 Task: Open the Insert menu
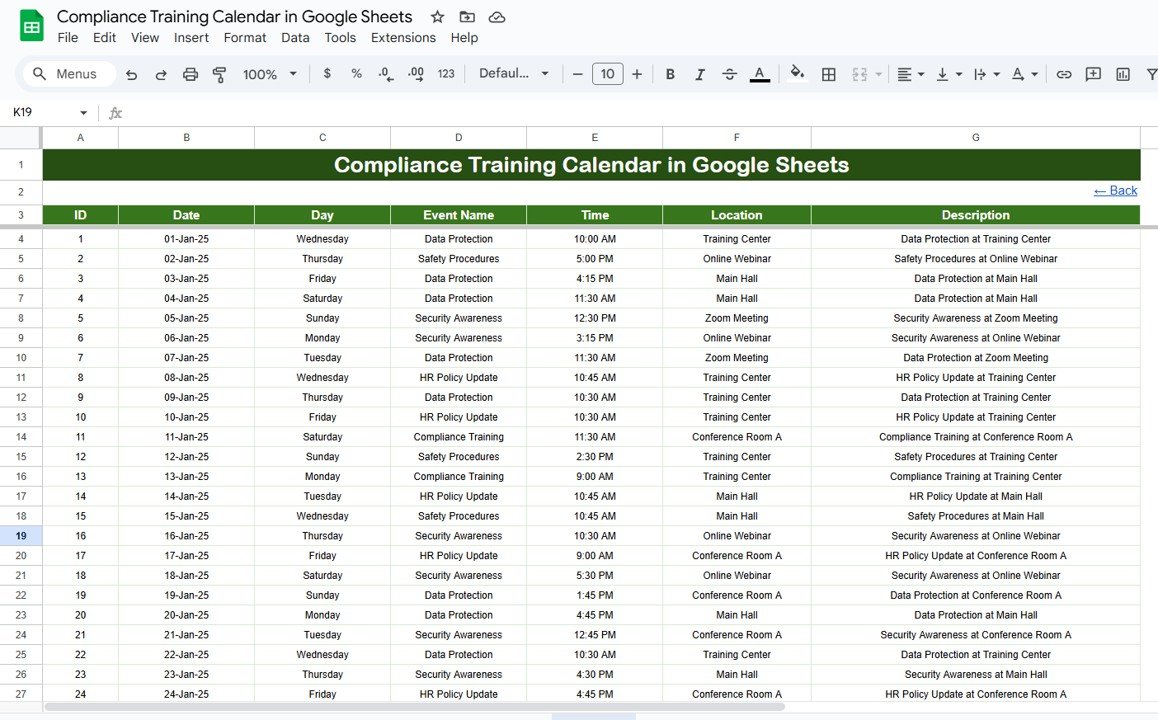pos(191,38)
